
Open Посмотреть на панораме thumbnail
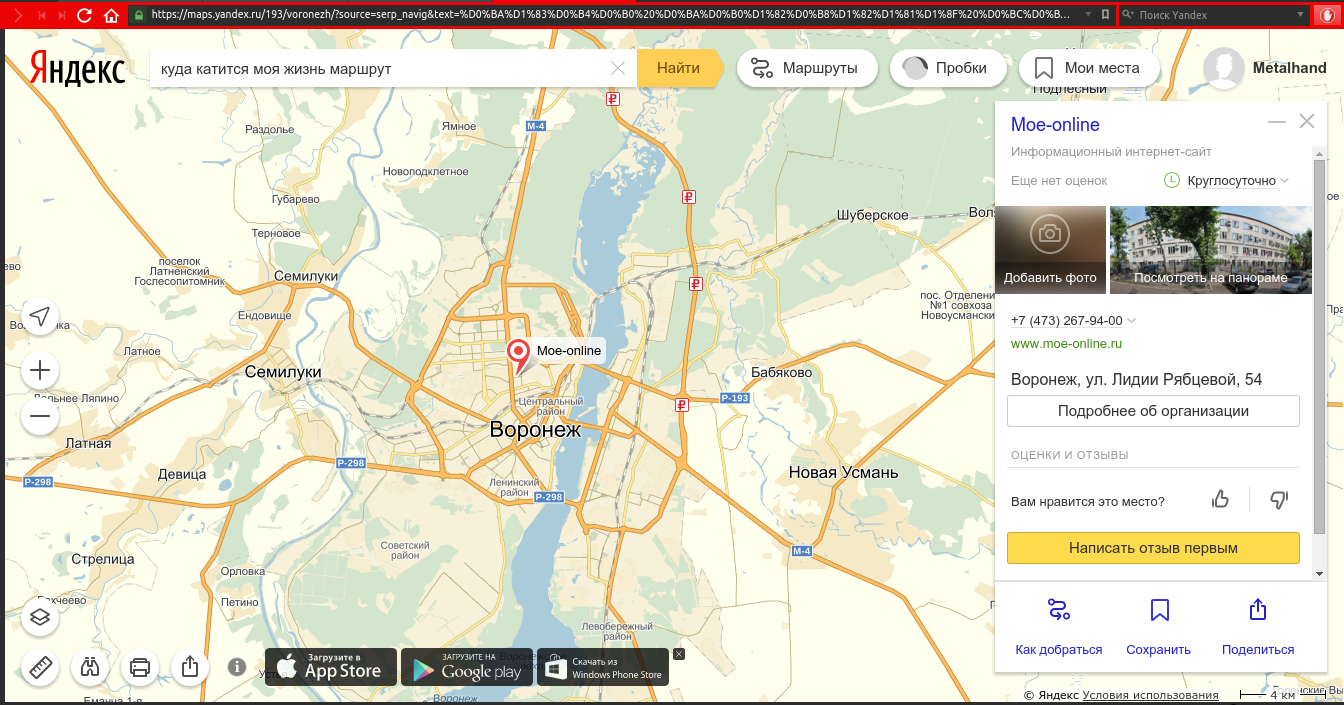point(1210,250)
